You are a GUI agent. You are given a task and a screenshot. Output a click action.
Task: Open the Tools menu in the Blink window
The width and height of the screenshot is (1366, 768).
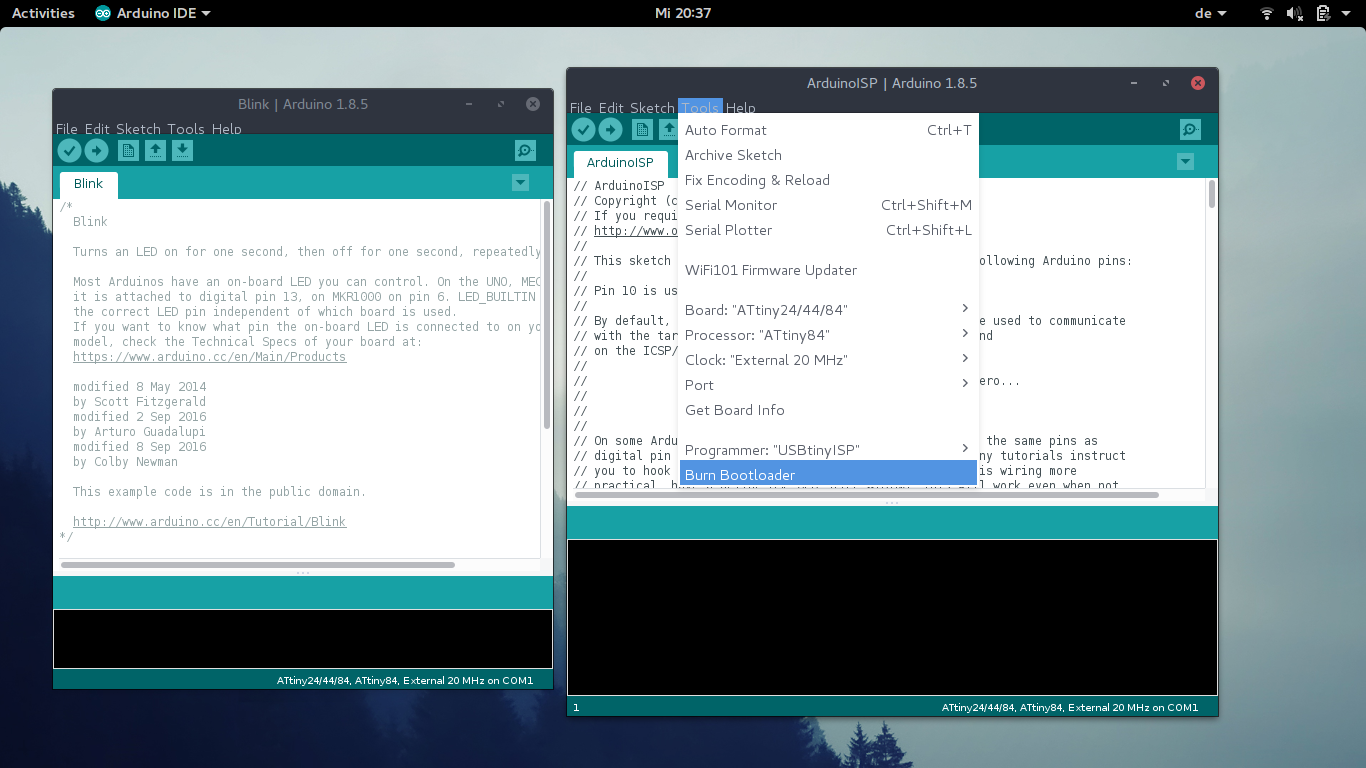[x=186, y=129]
